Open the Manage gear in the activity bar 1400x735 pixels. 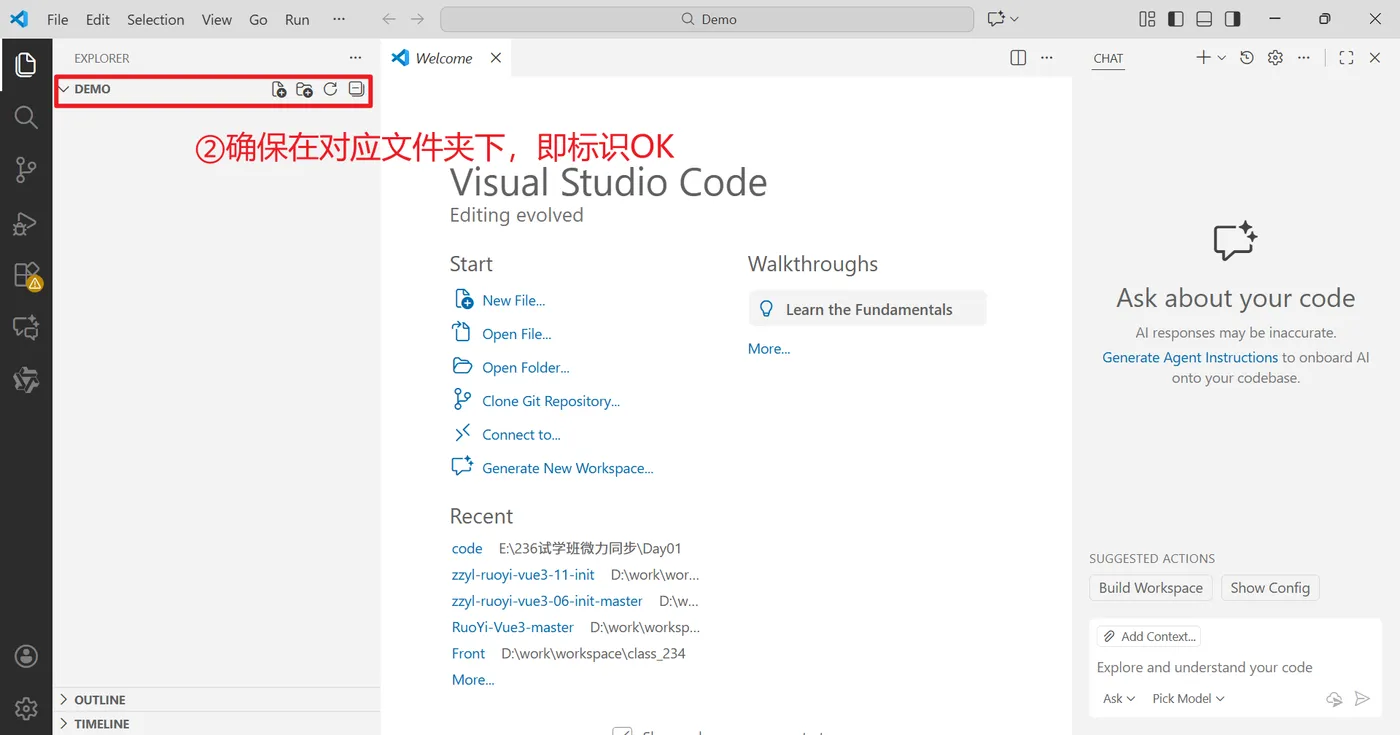(x=26, y=708)
